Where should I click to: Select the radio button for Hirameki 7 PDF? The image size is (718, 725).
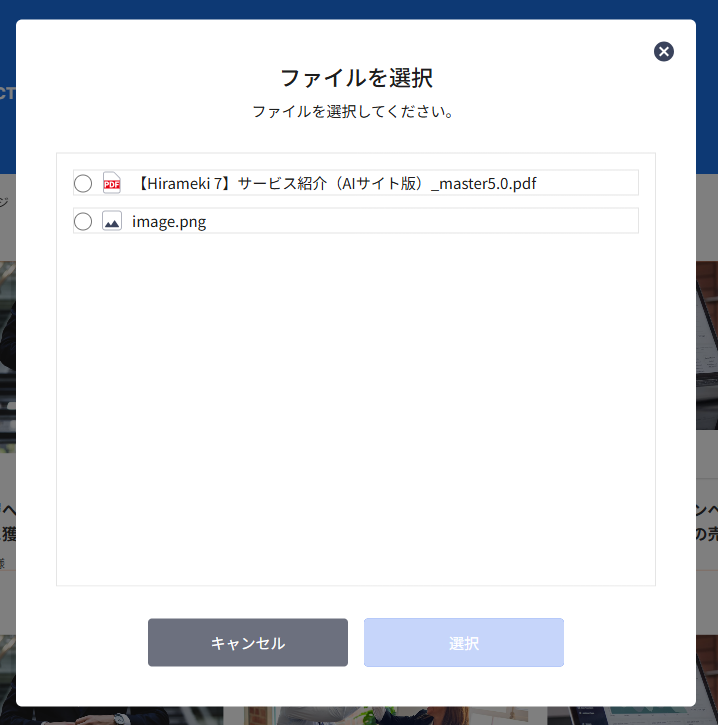pos(83,183)
